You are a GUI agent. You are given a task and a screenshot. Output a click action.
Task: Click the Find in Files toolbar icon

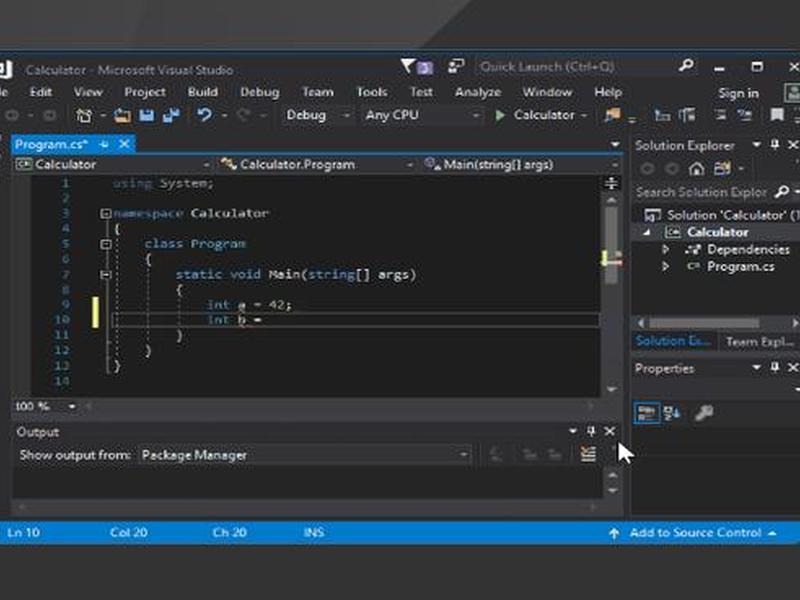pos(612,115)
